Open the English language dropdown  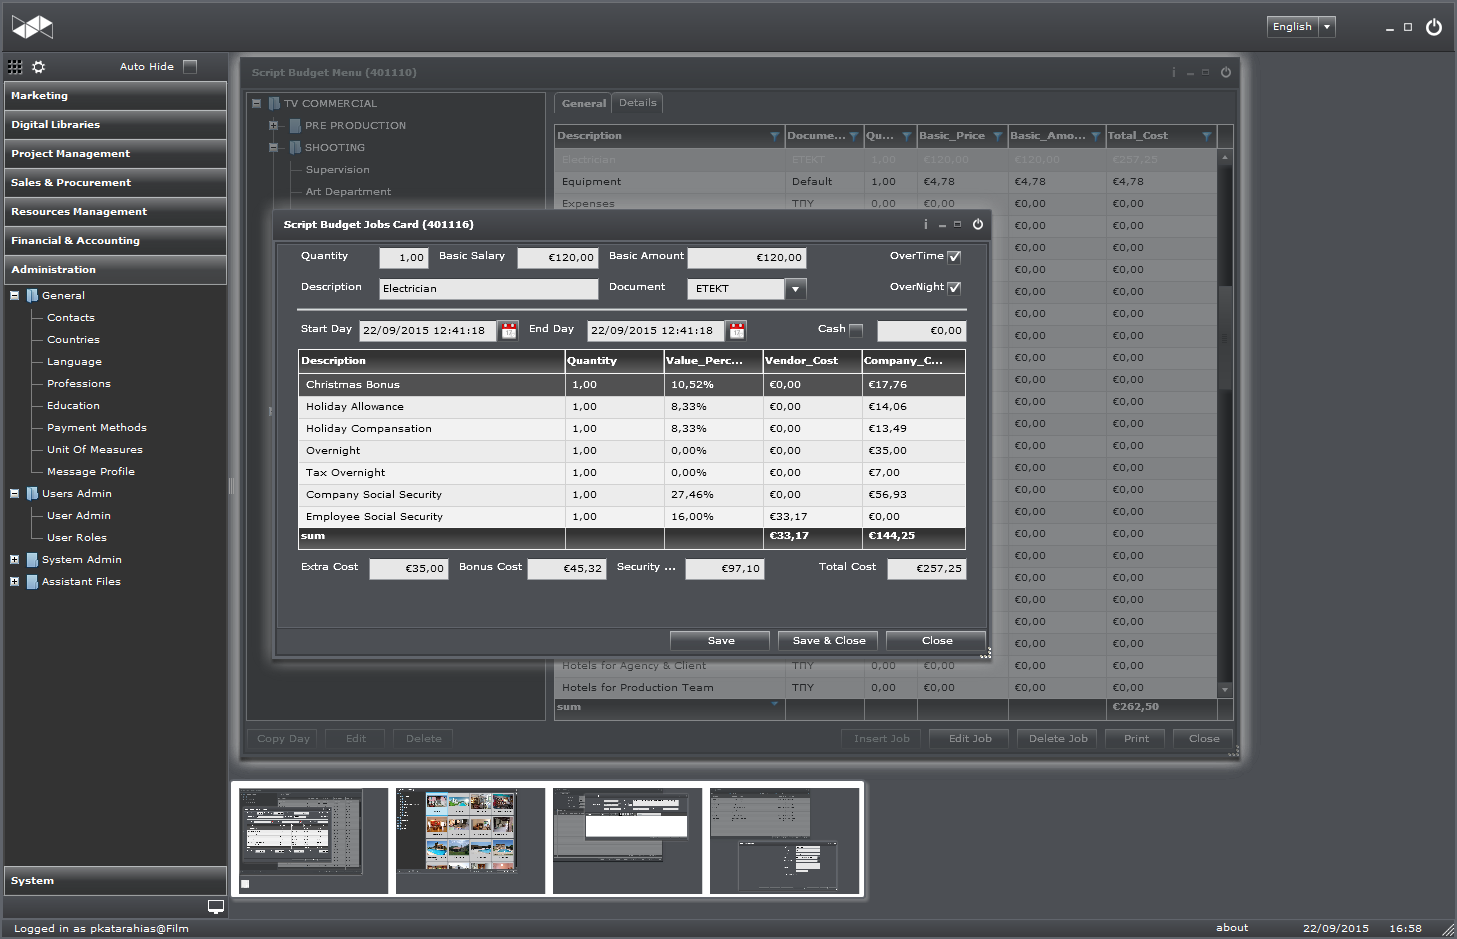click(1327, 27)
